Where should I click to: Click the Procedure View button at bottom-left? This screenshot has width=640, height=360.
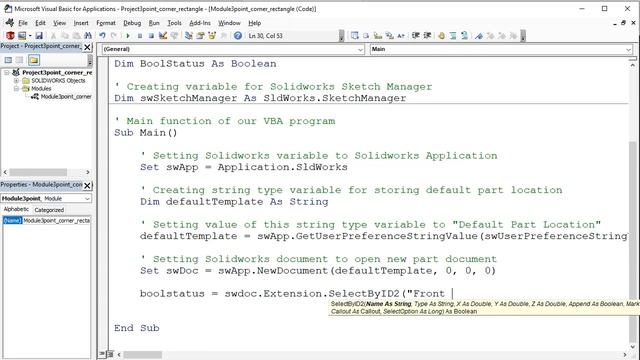[x=102, y=354]
